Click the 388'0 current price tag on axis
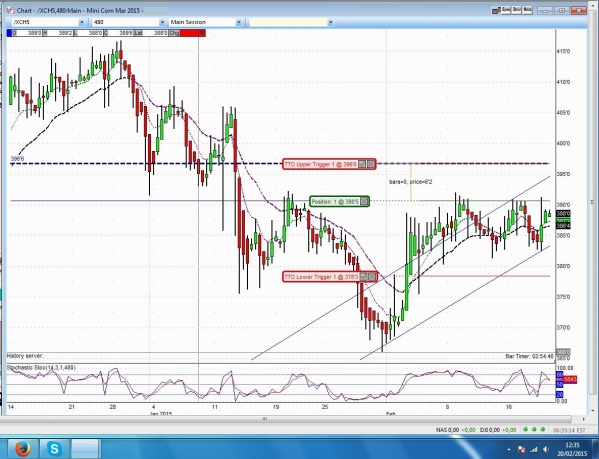Viewport: 599px width, 459px height. click(x=563, y=213)
